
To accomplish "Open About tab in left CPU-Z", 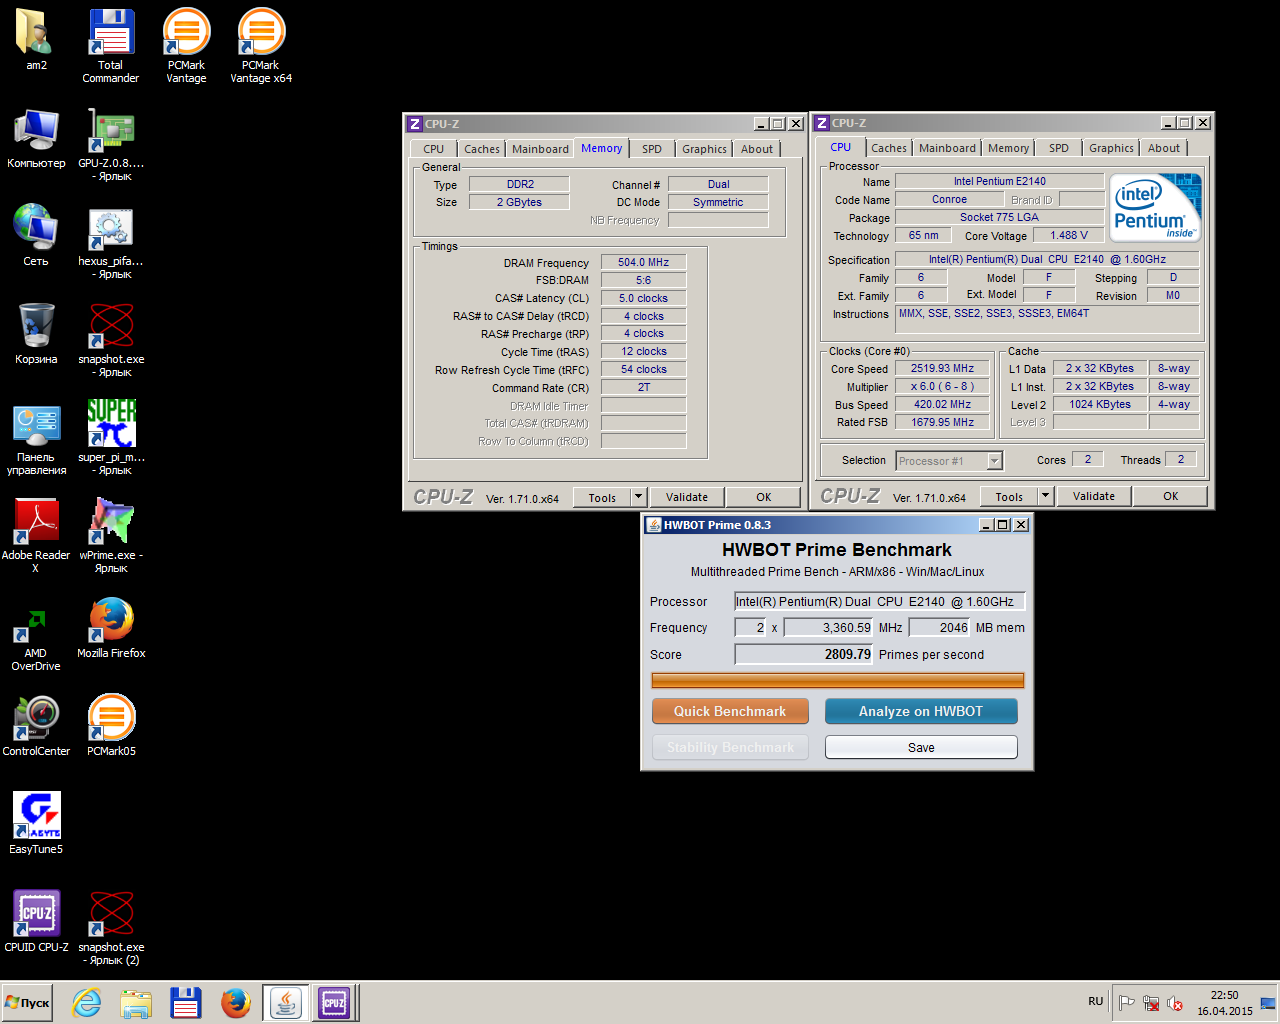I will 757,149.
